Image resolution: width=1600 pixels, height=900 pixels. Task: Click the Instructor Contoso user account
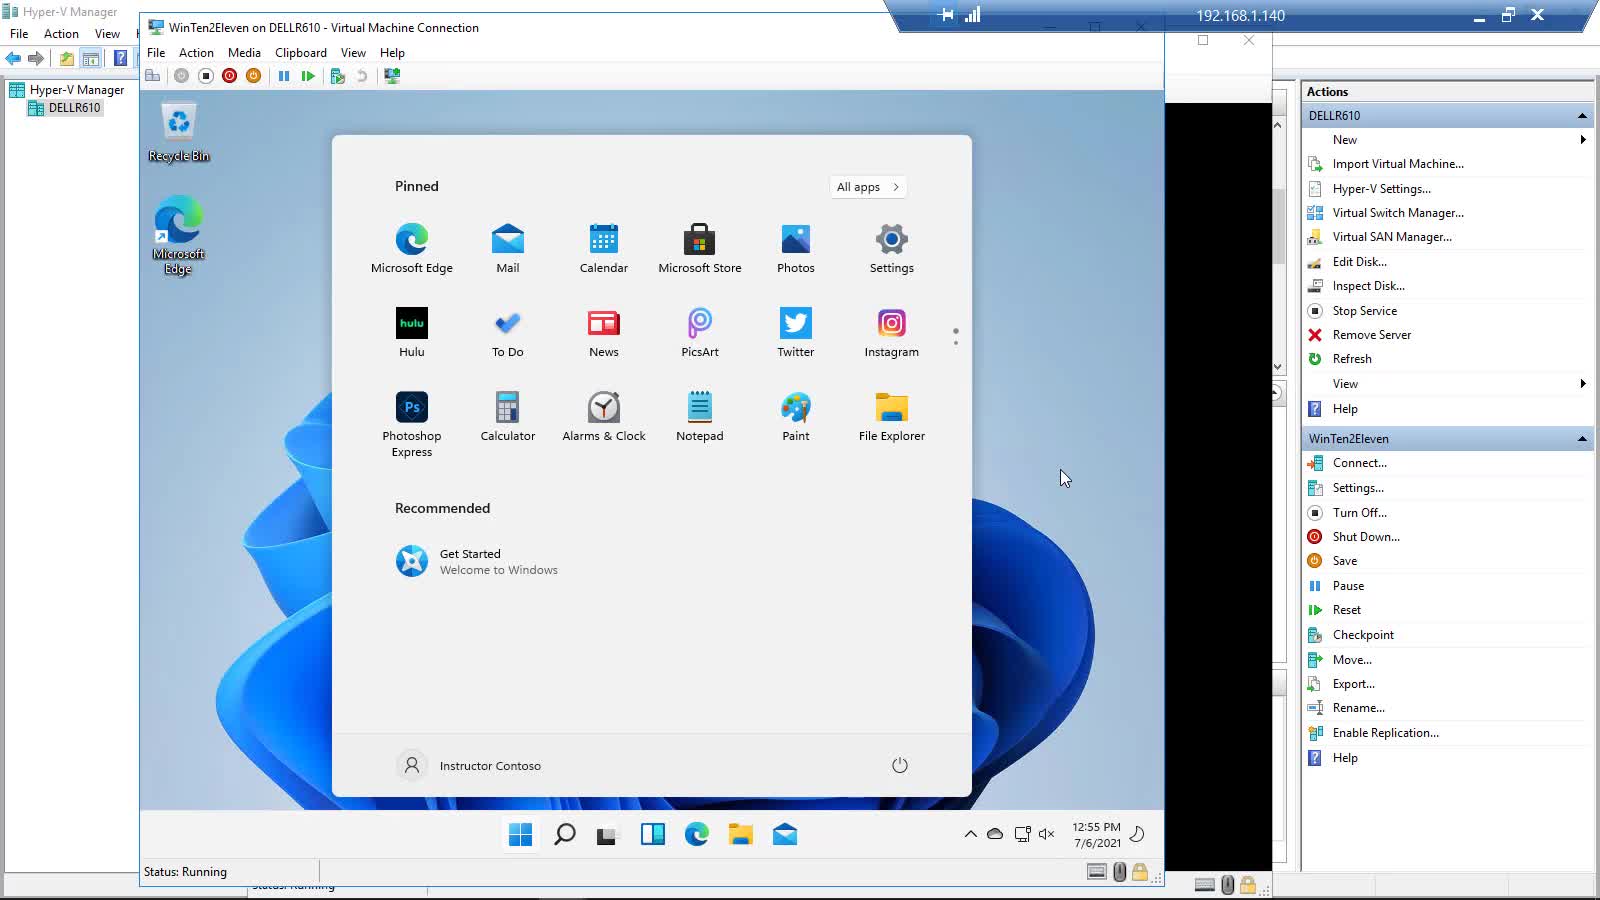pos(469,766)
